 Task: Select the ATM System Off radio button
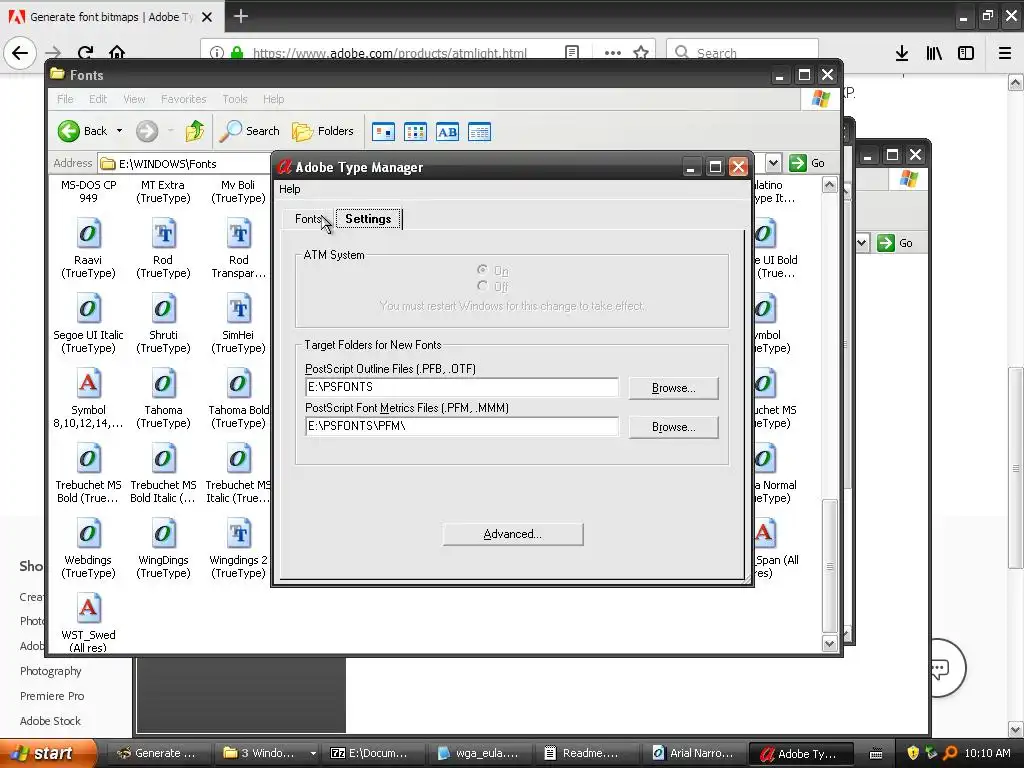click(482, 285)
